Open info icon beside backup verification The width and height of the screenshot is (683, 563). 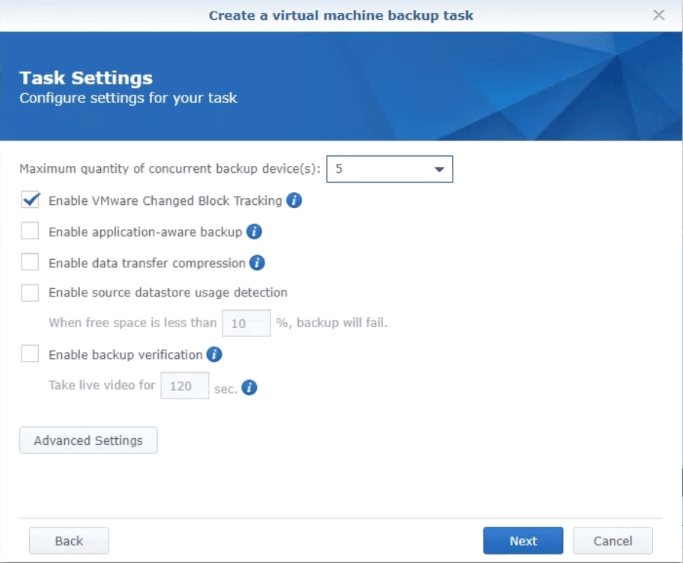(214, 354)
